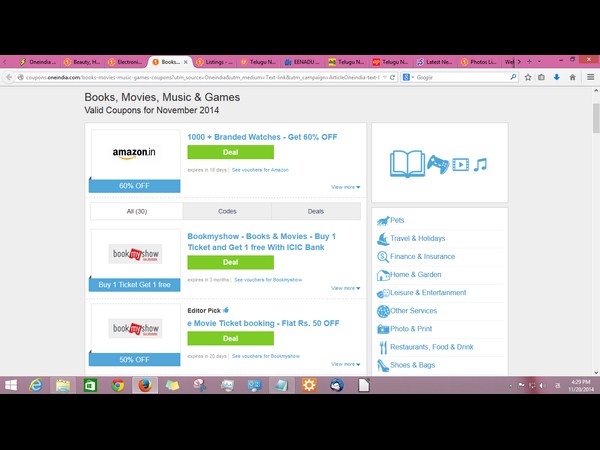
Task: Click the Pets category dog icon
Action: tap(382, 221)
